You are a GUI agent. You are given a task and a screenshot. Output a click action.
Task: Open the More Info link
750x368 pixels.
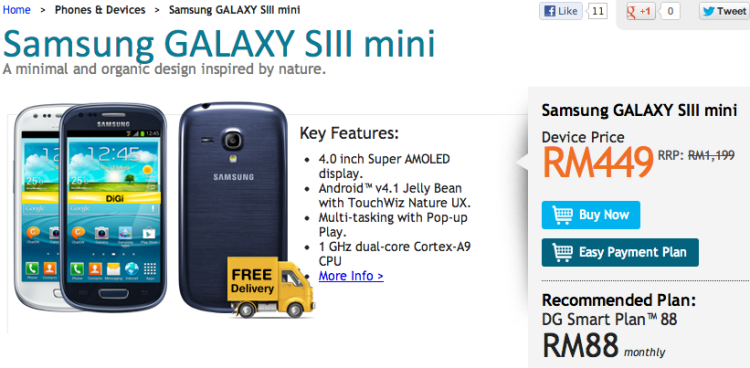point(351,276)
